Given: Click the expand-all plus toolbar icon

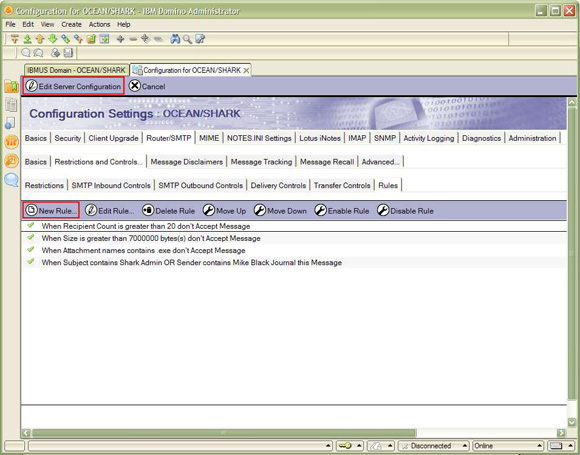Looking at the screenshot, I should (145, 39).
